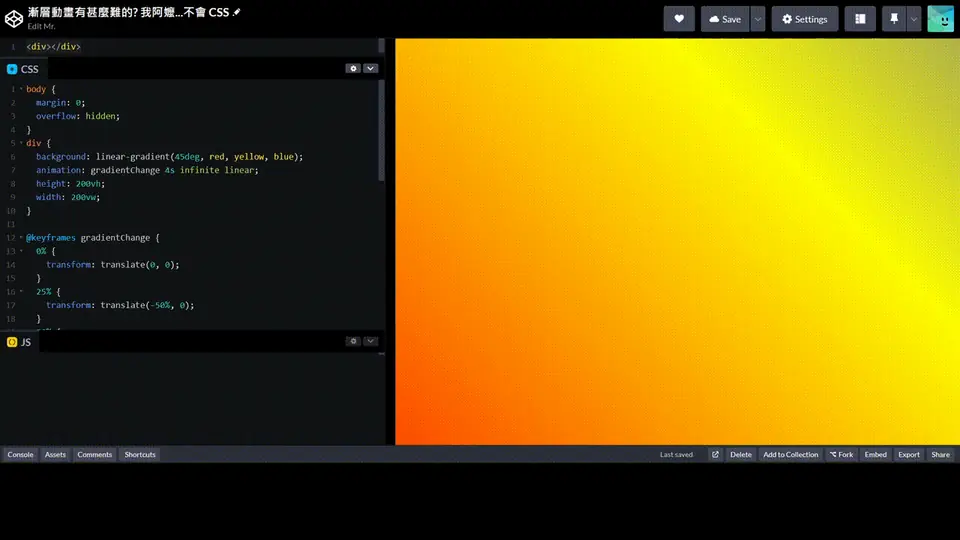
Task: Click the 'animation: gradientChange' line
Action: pos(147,170)
